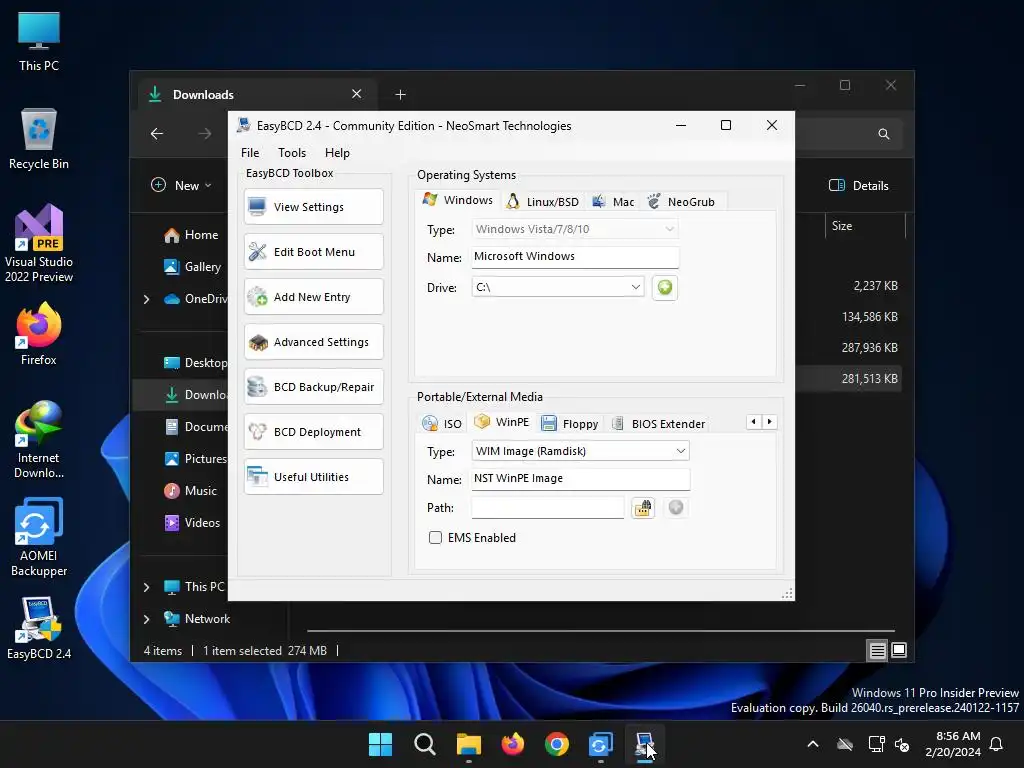The height and width of the screenshot is (768, 1024).
Task: Open View Settings in EasyBCD Toolbox
Action: 313,207
